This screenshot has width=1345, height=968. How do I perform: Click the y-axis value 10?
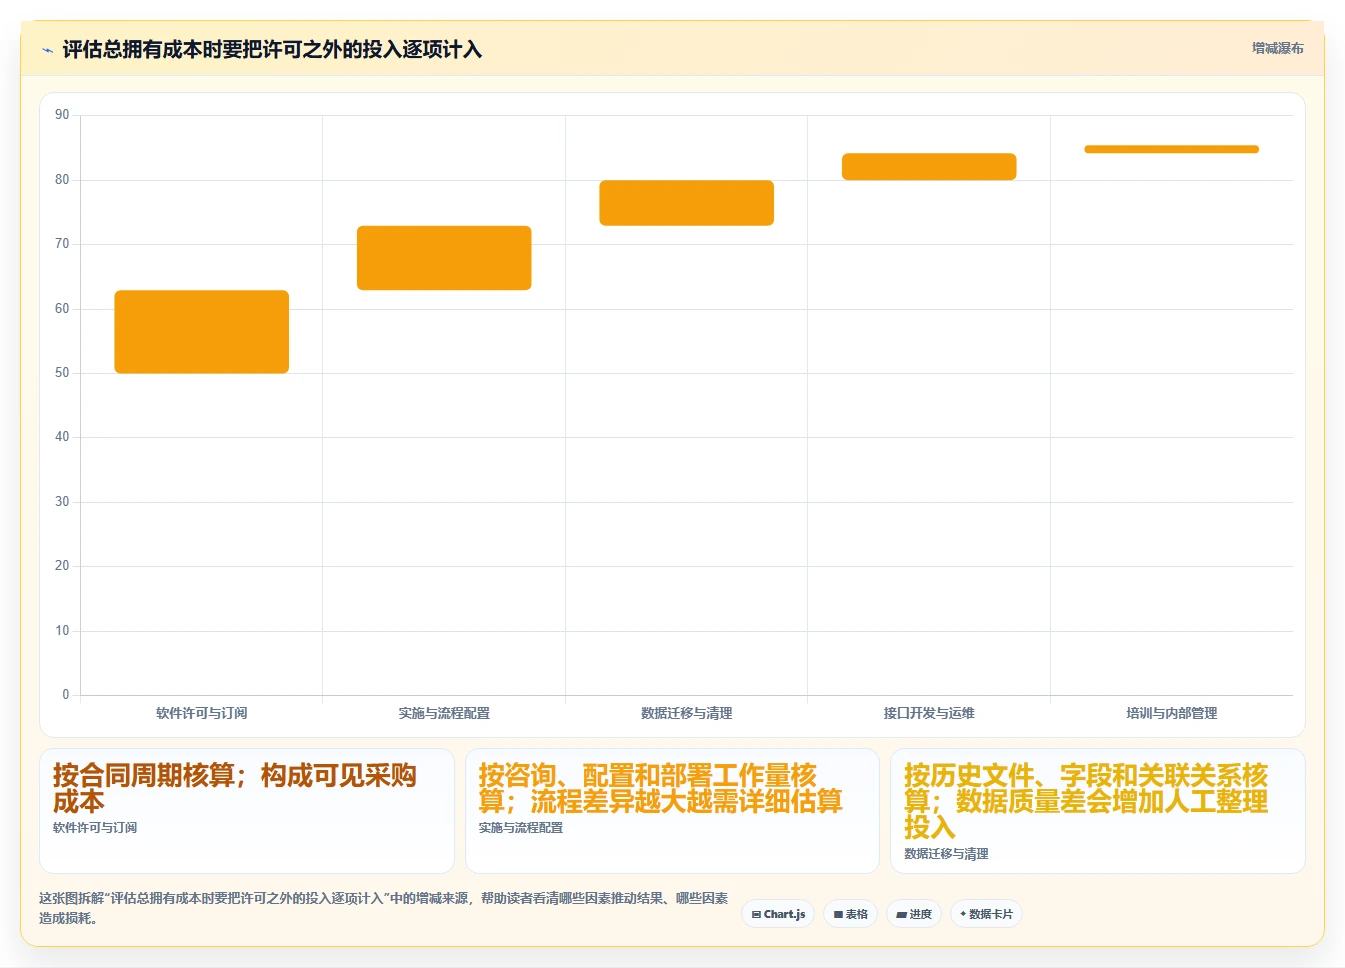[x=62, y=631]
